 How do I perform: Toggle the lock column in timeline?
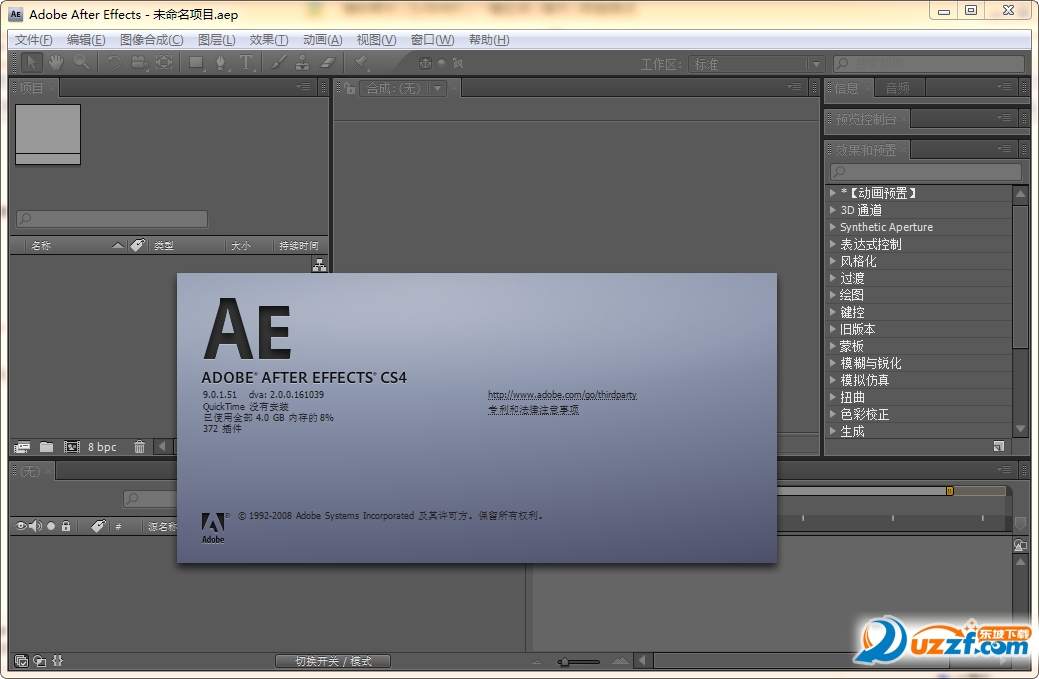coord(66,526)
